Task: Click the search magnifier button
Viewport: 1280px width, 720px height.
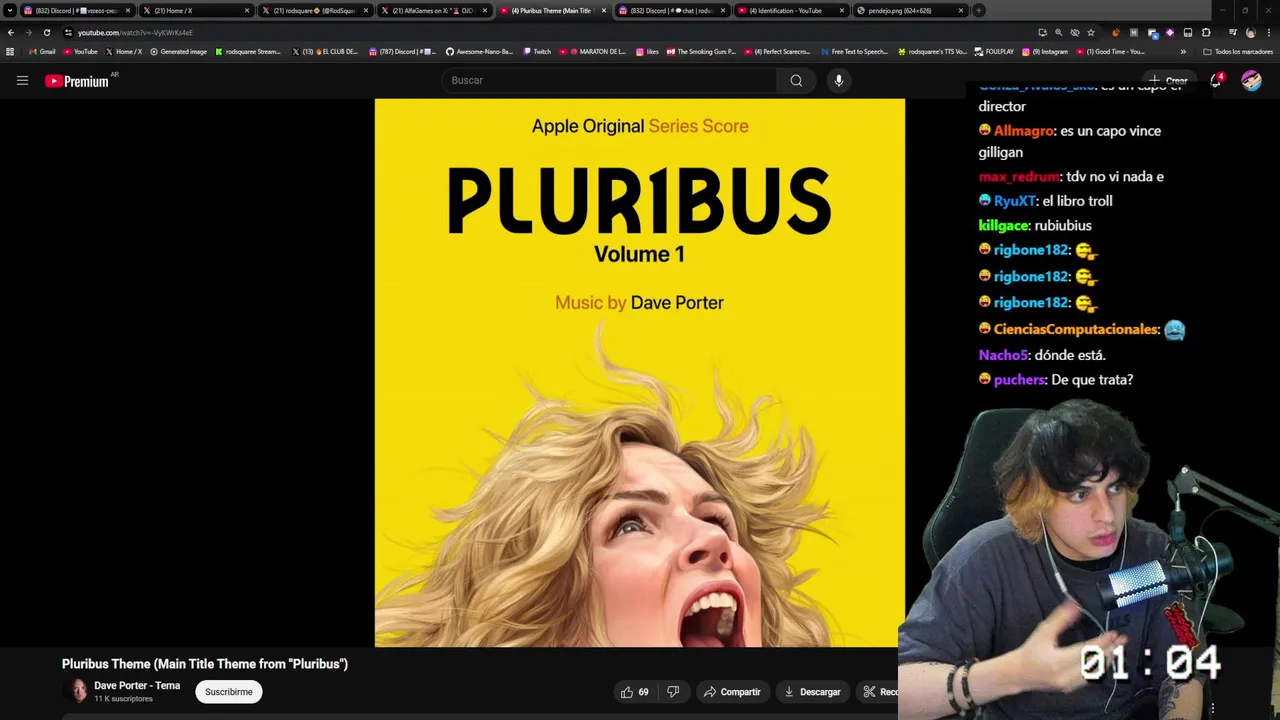Action: click(796, 80)
